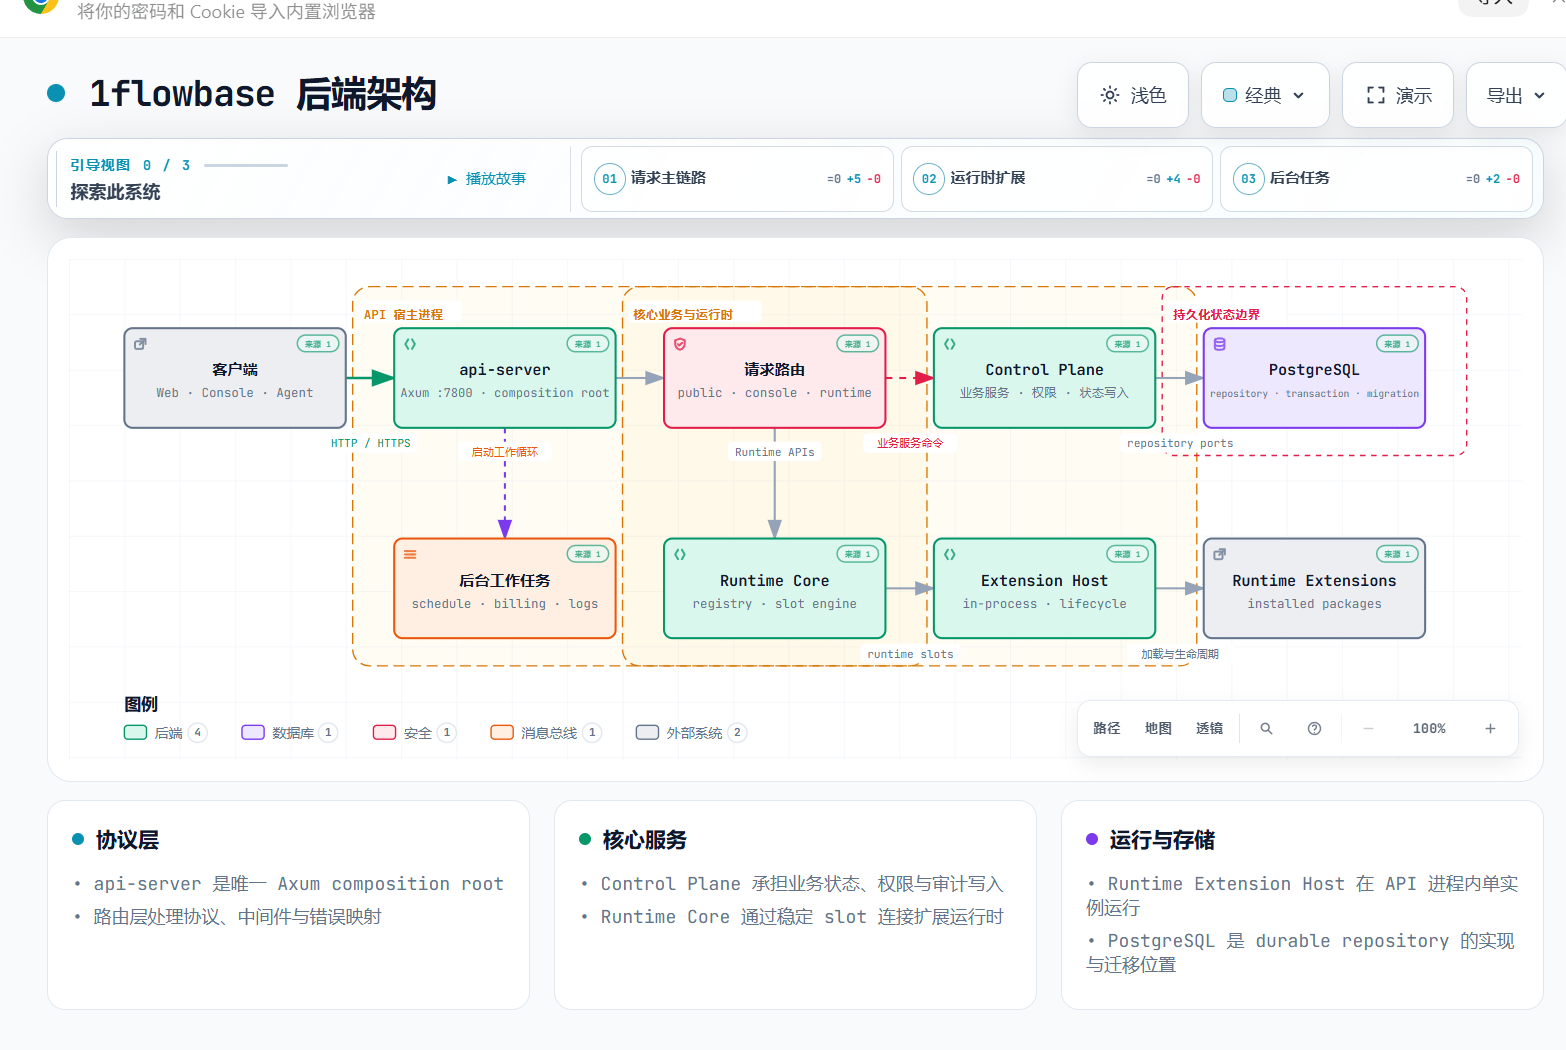The image size is (1566, 1050).
Task: Select the 请求路由 node title
Action: 775,370
